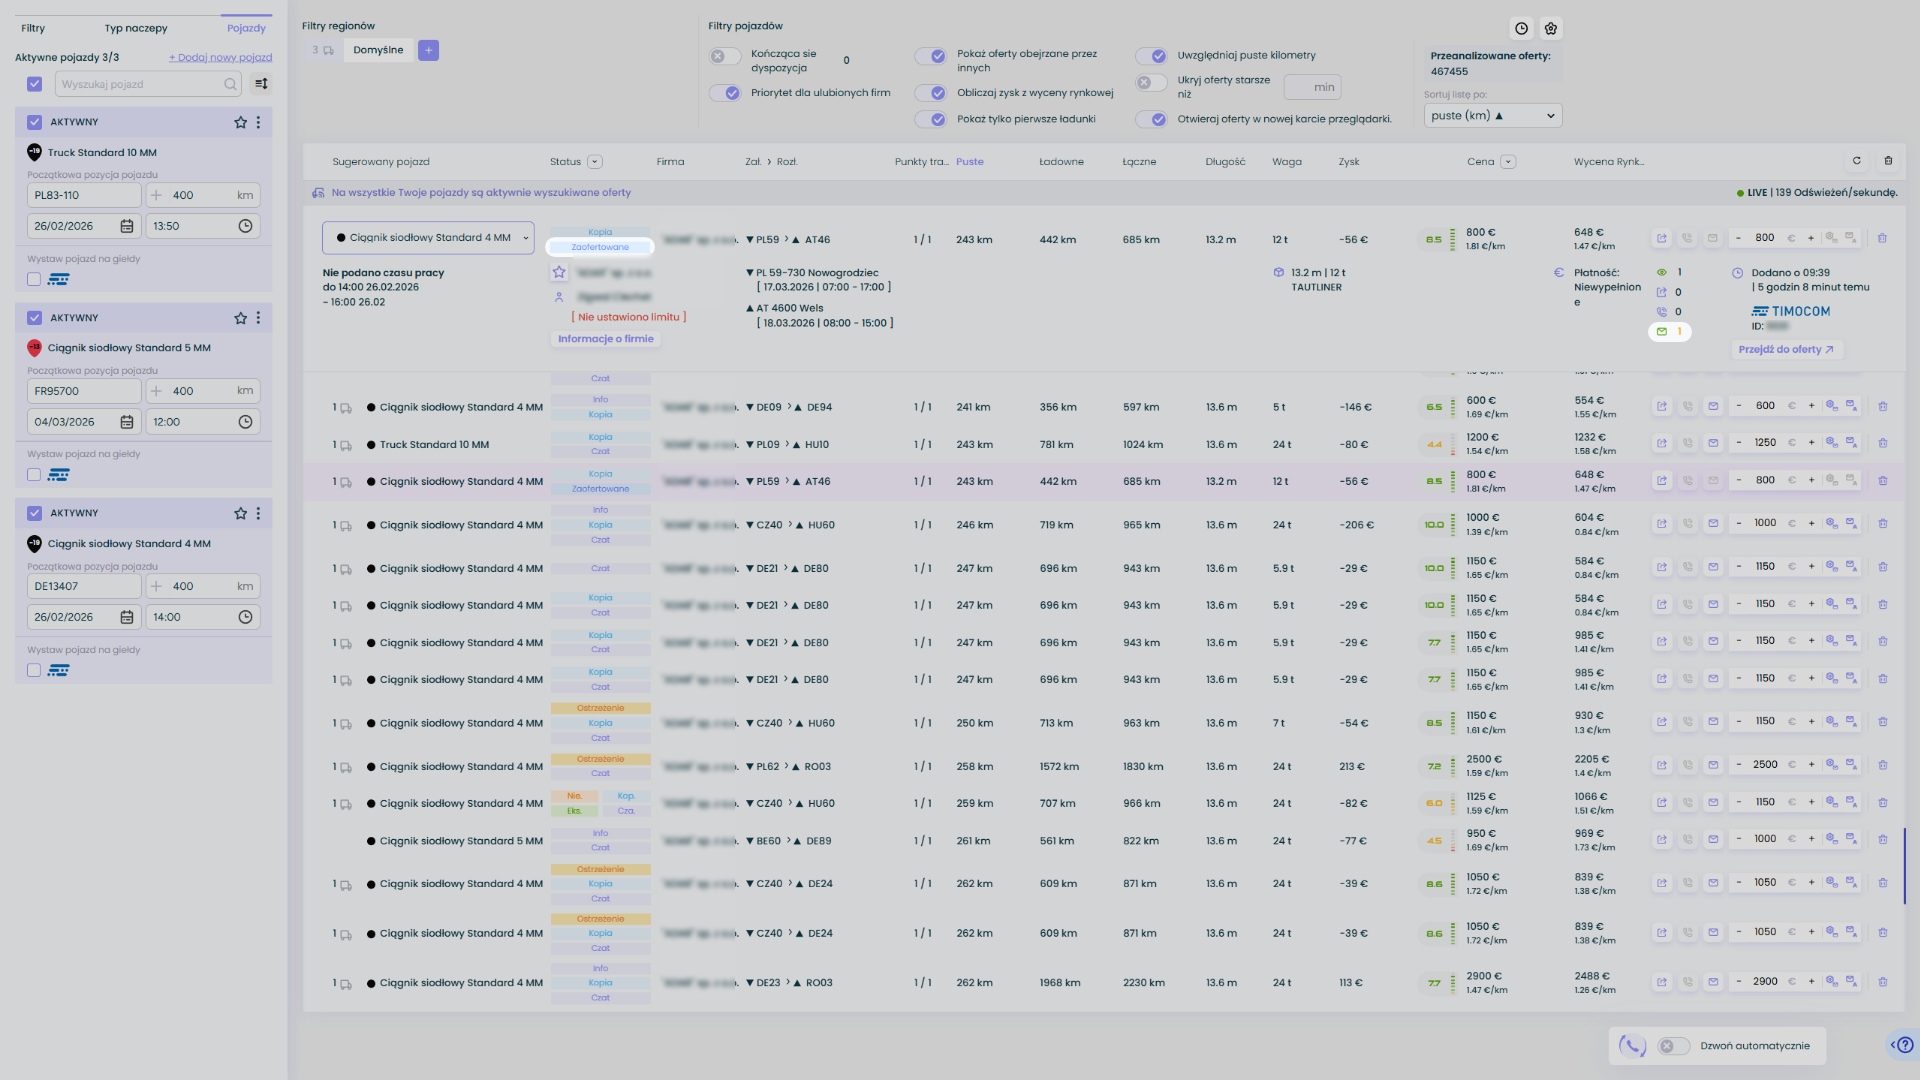Viewport: 1920px width, 1080px height.
Task: Switch to the Filtry tab
Action: 33,28
